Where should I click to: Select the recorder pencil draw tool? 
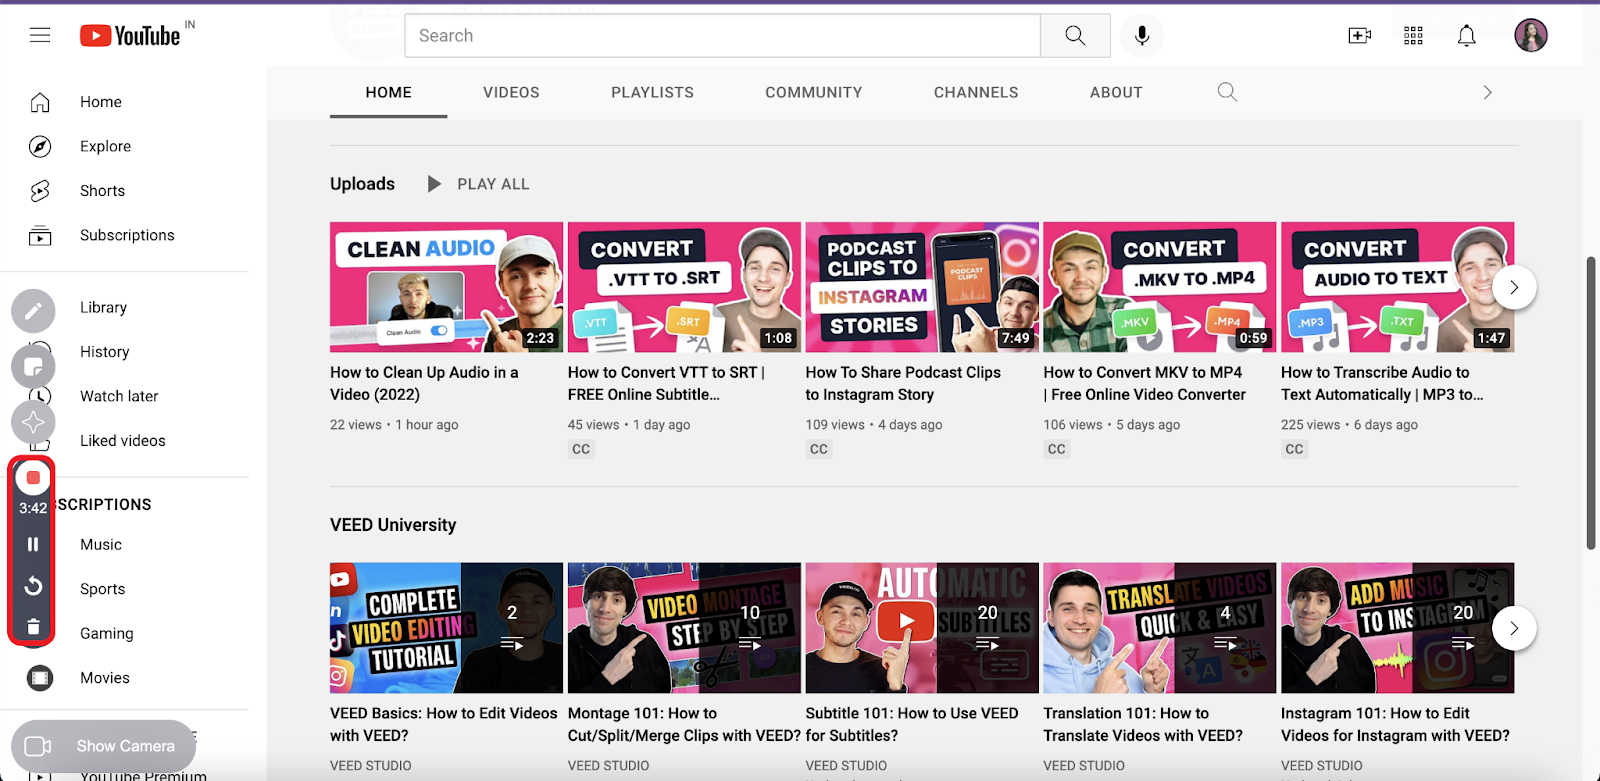[x=33, y=311]
